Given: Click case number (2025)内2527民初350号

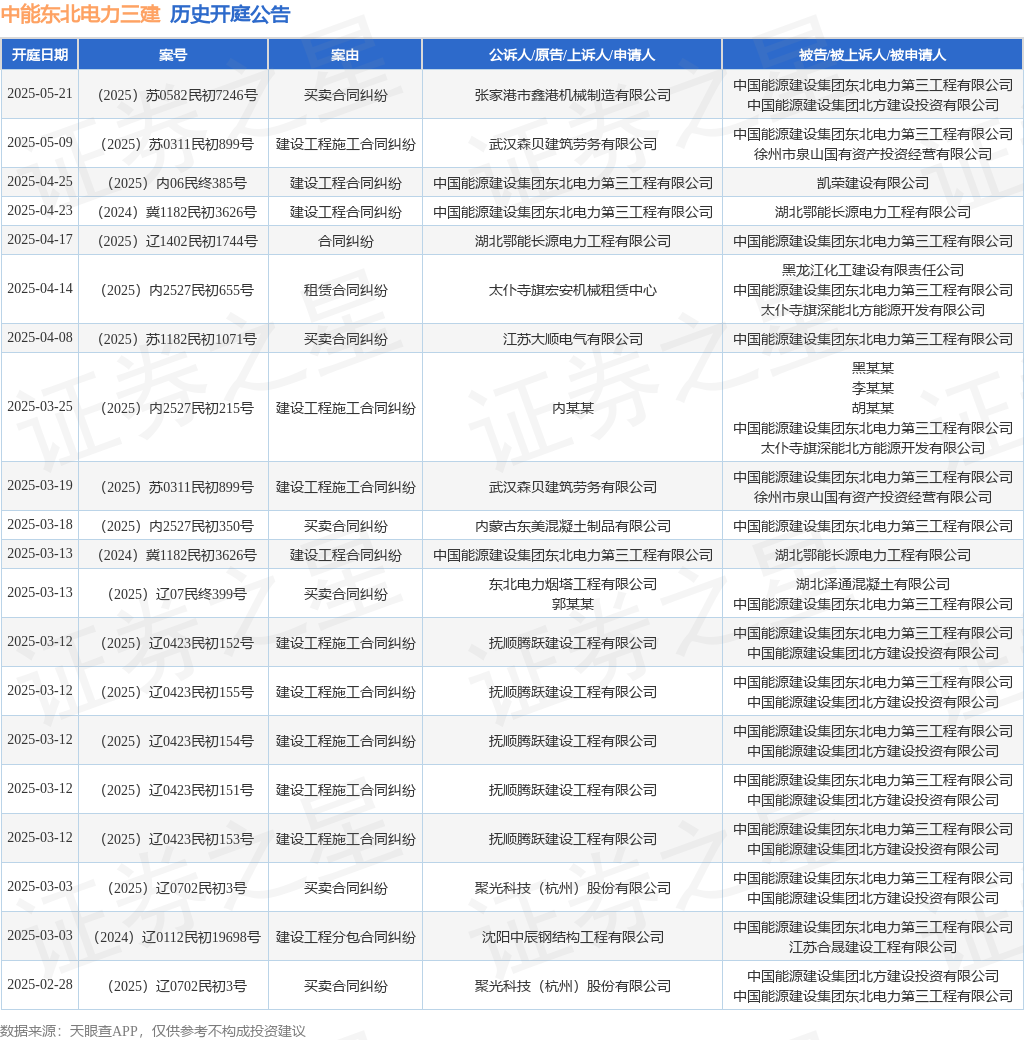Looking at the screenshot, I should pyautogui.click(x=177, y=526).
